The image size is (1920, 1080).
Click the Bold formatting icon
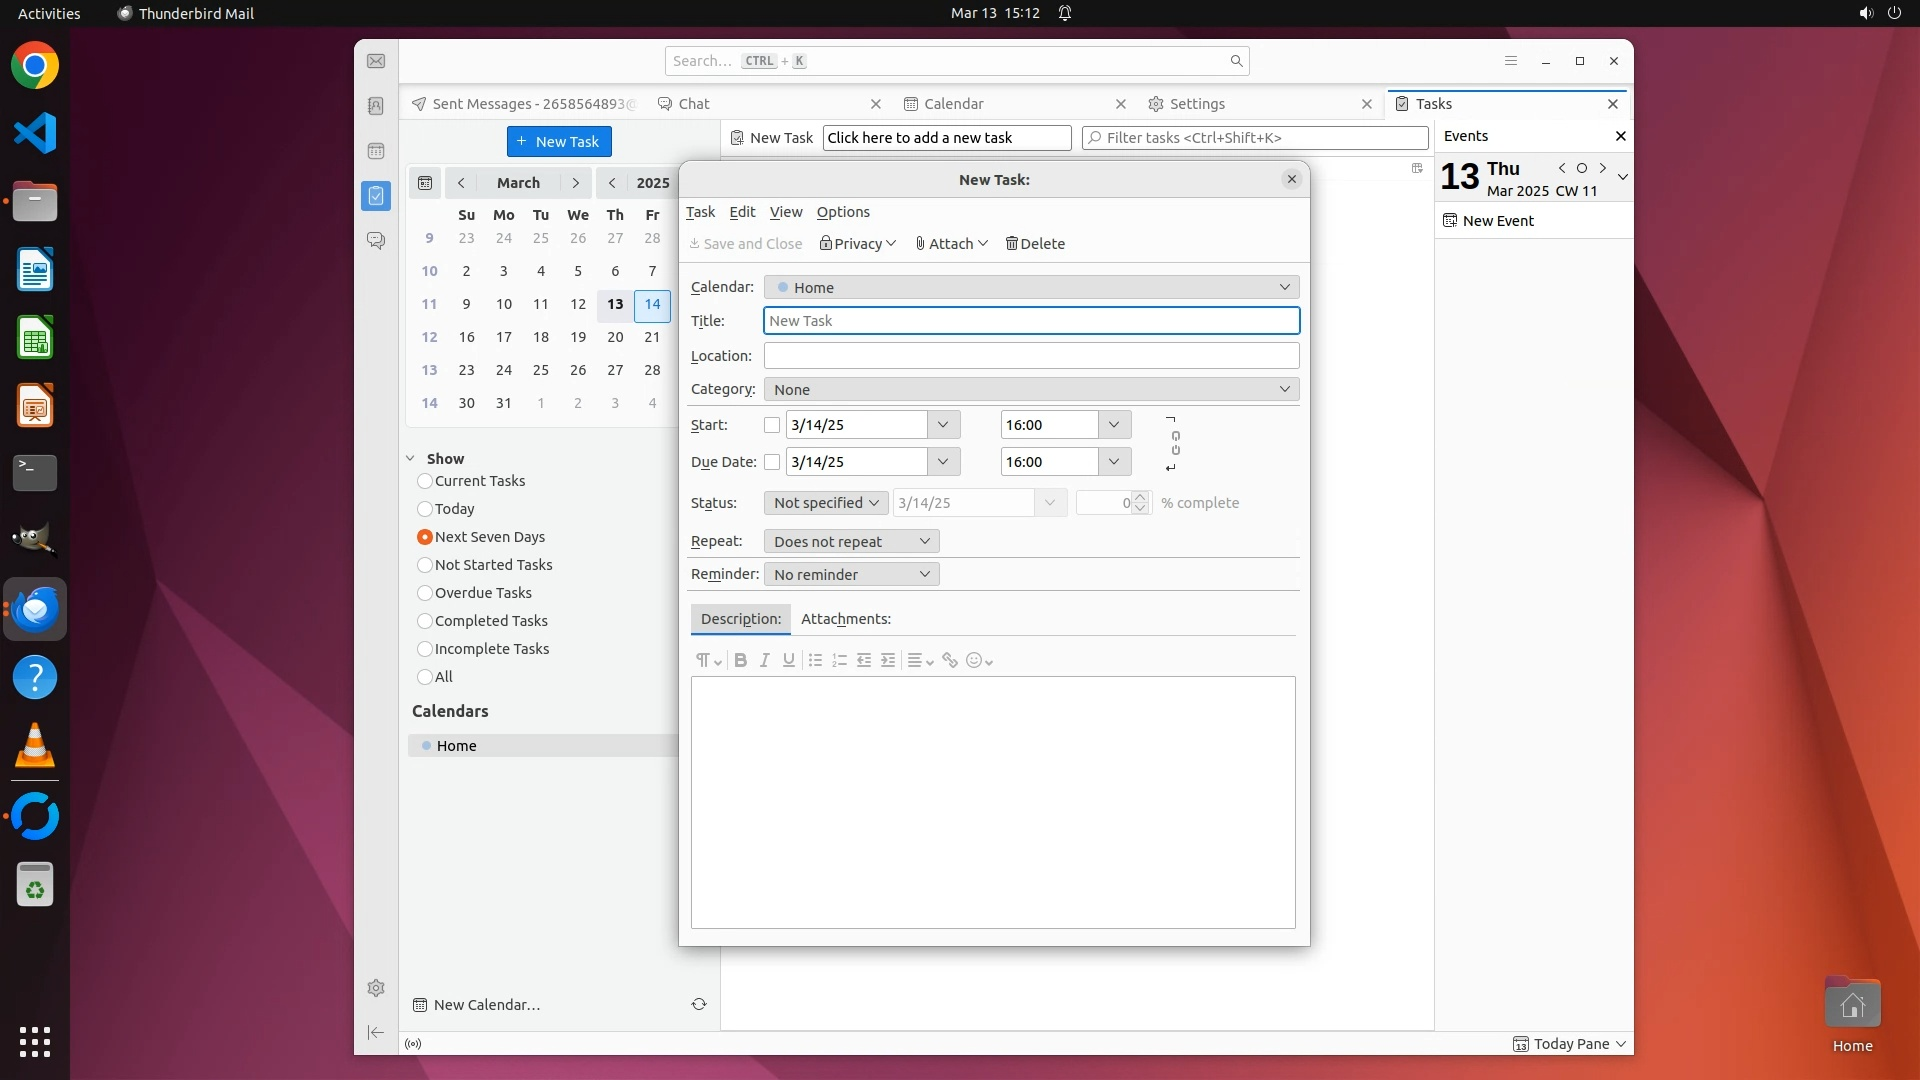coord(740,660)
